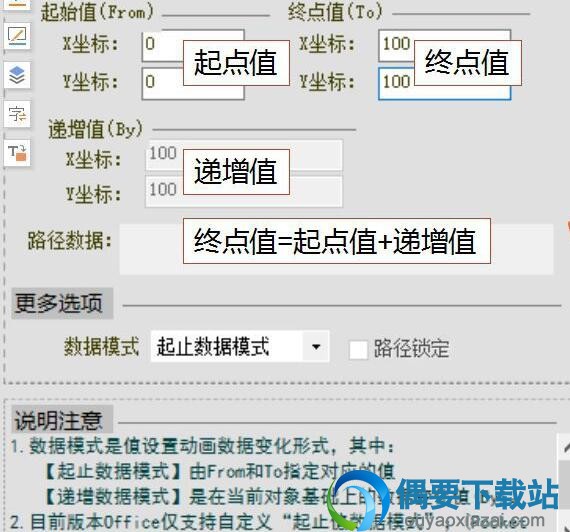Select the line chart edit icon
The width and height of the screenshot is (570, 532).
pyautogui.click(x=17, y=36)
